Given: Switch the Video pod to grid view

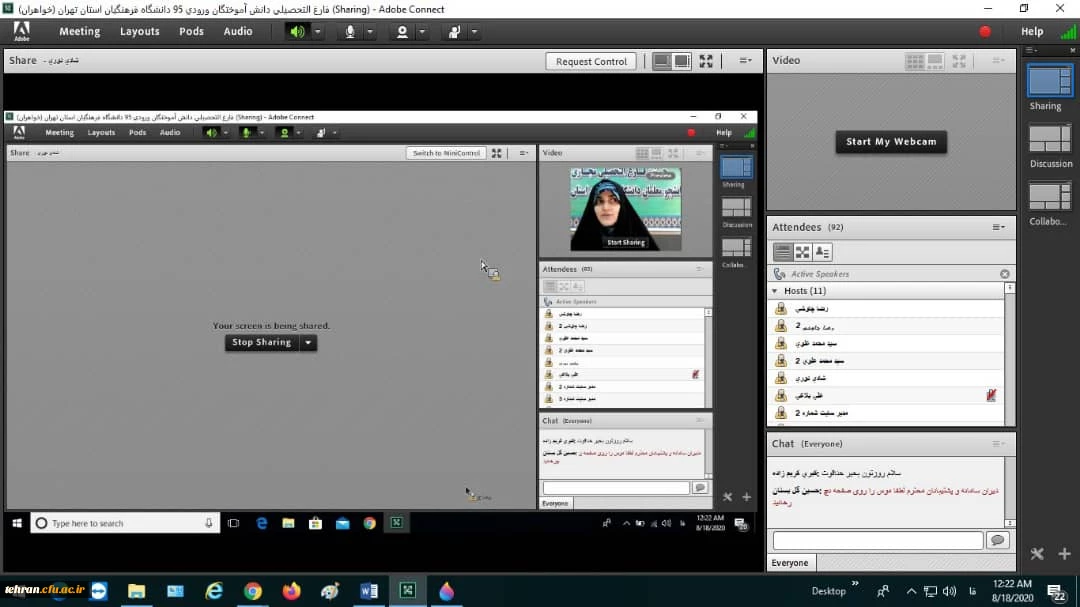Looking at the screenshot, I should (914, 61).
